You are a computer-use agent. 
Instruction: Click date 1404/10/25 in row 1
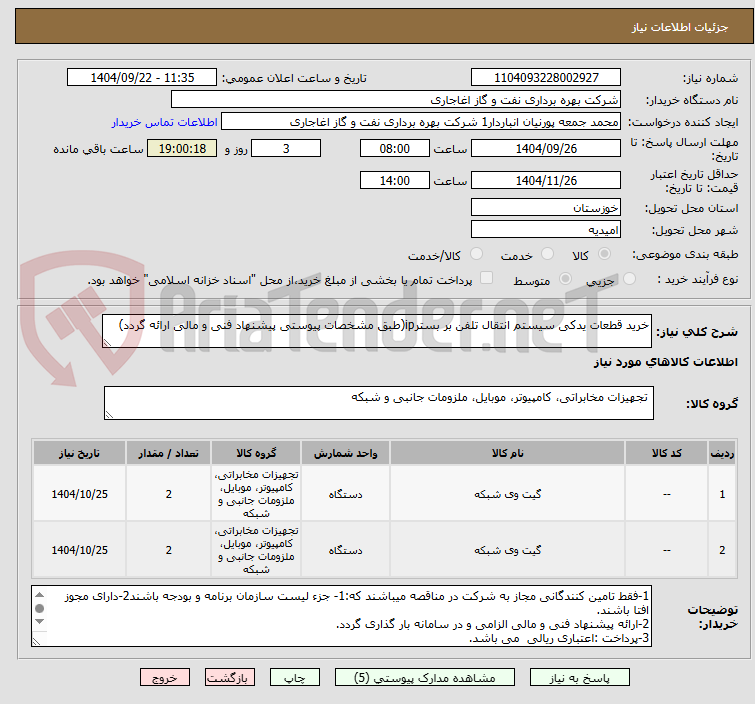(x=79, y=494)
